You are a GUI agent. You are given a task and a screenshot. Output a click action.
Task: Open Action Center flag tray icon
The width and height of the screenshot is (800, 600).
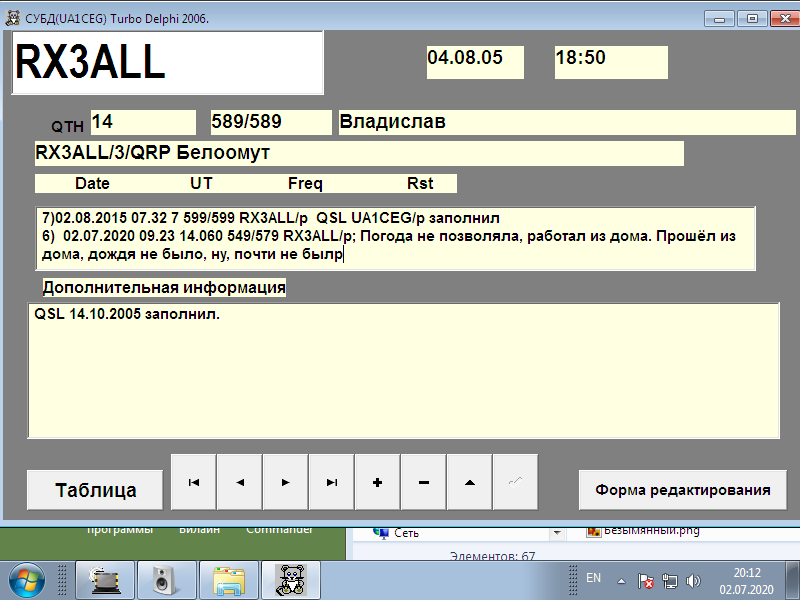tap(646, 581)
